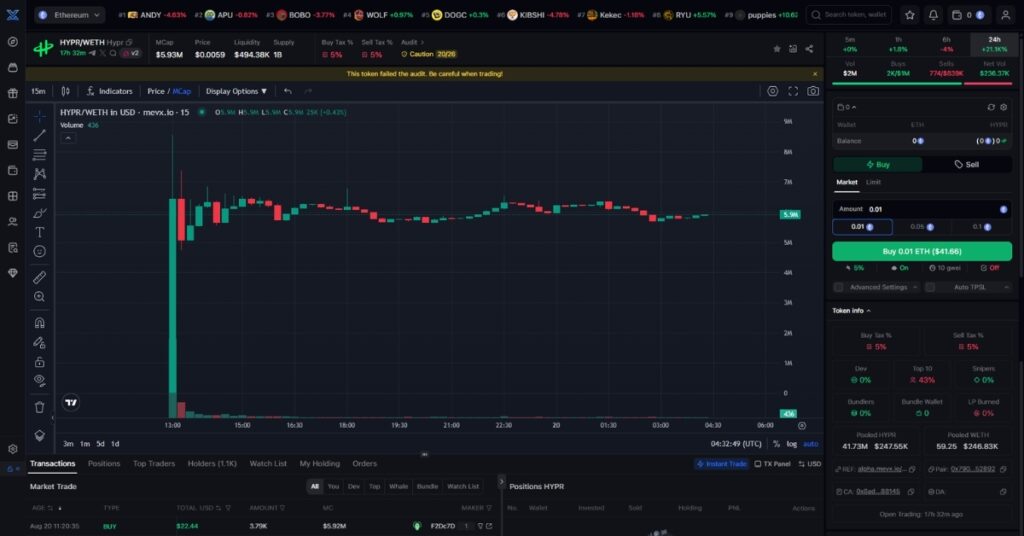Select the pattern drawing tool
The height and width of the screenshot is (536, 1024).
pos(39,174)
